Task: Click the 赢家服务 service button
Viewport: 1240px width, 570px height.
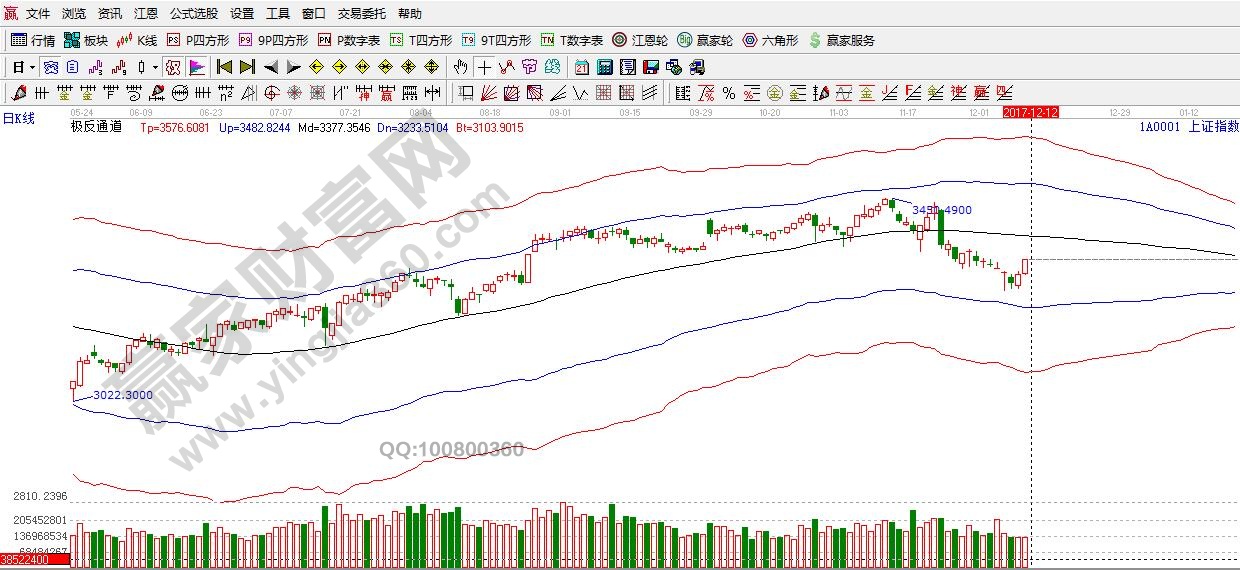Action: pos(841,41)
